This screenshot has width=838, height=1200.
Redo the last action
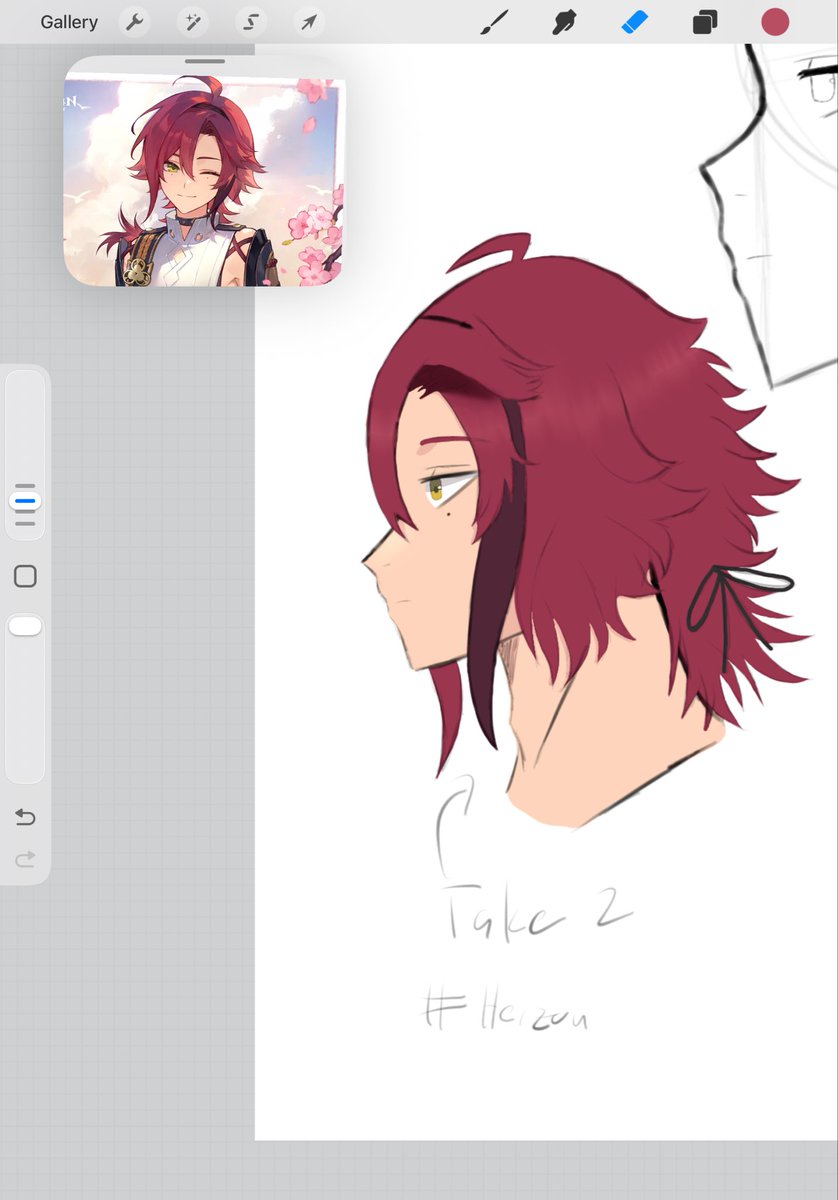25,858
